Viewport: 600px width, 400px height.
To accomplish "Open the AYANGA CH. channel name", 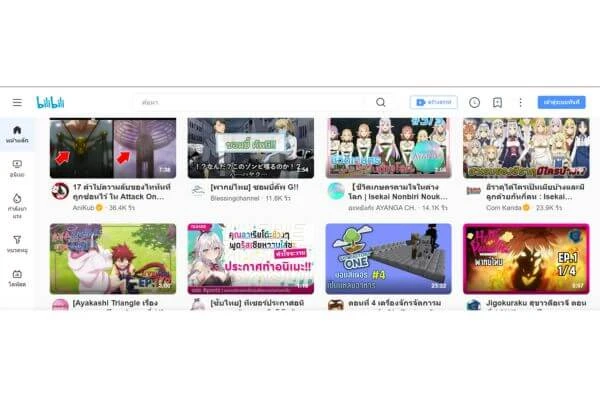I will 382,207.
